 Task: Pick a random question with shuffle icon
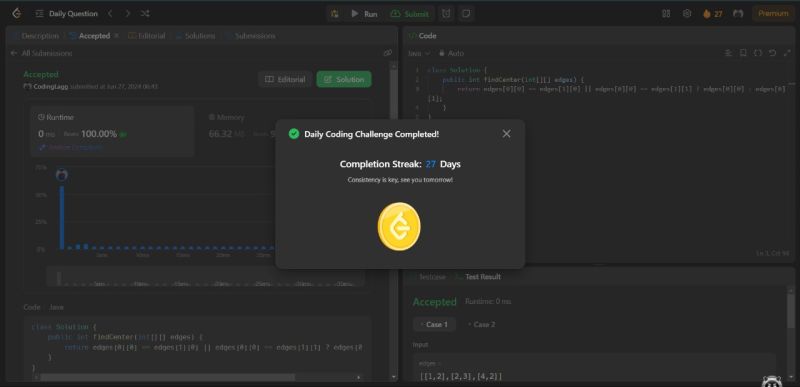pos(145,14)
